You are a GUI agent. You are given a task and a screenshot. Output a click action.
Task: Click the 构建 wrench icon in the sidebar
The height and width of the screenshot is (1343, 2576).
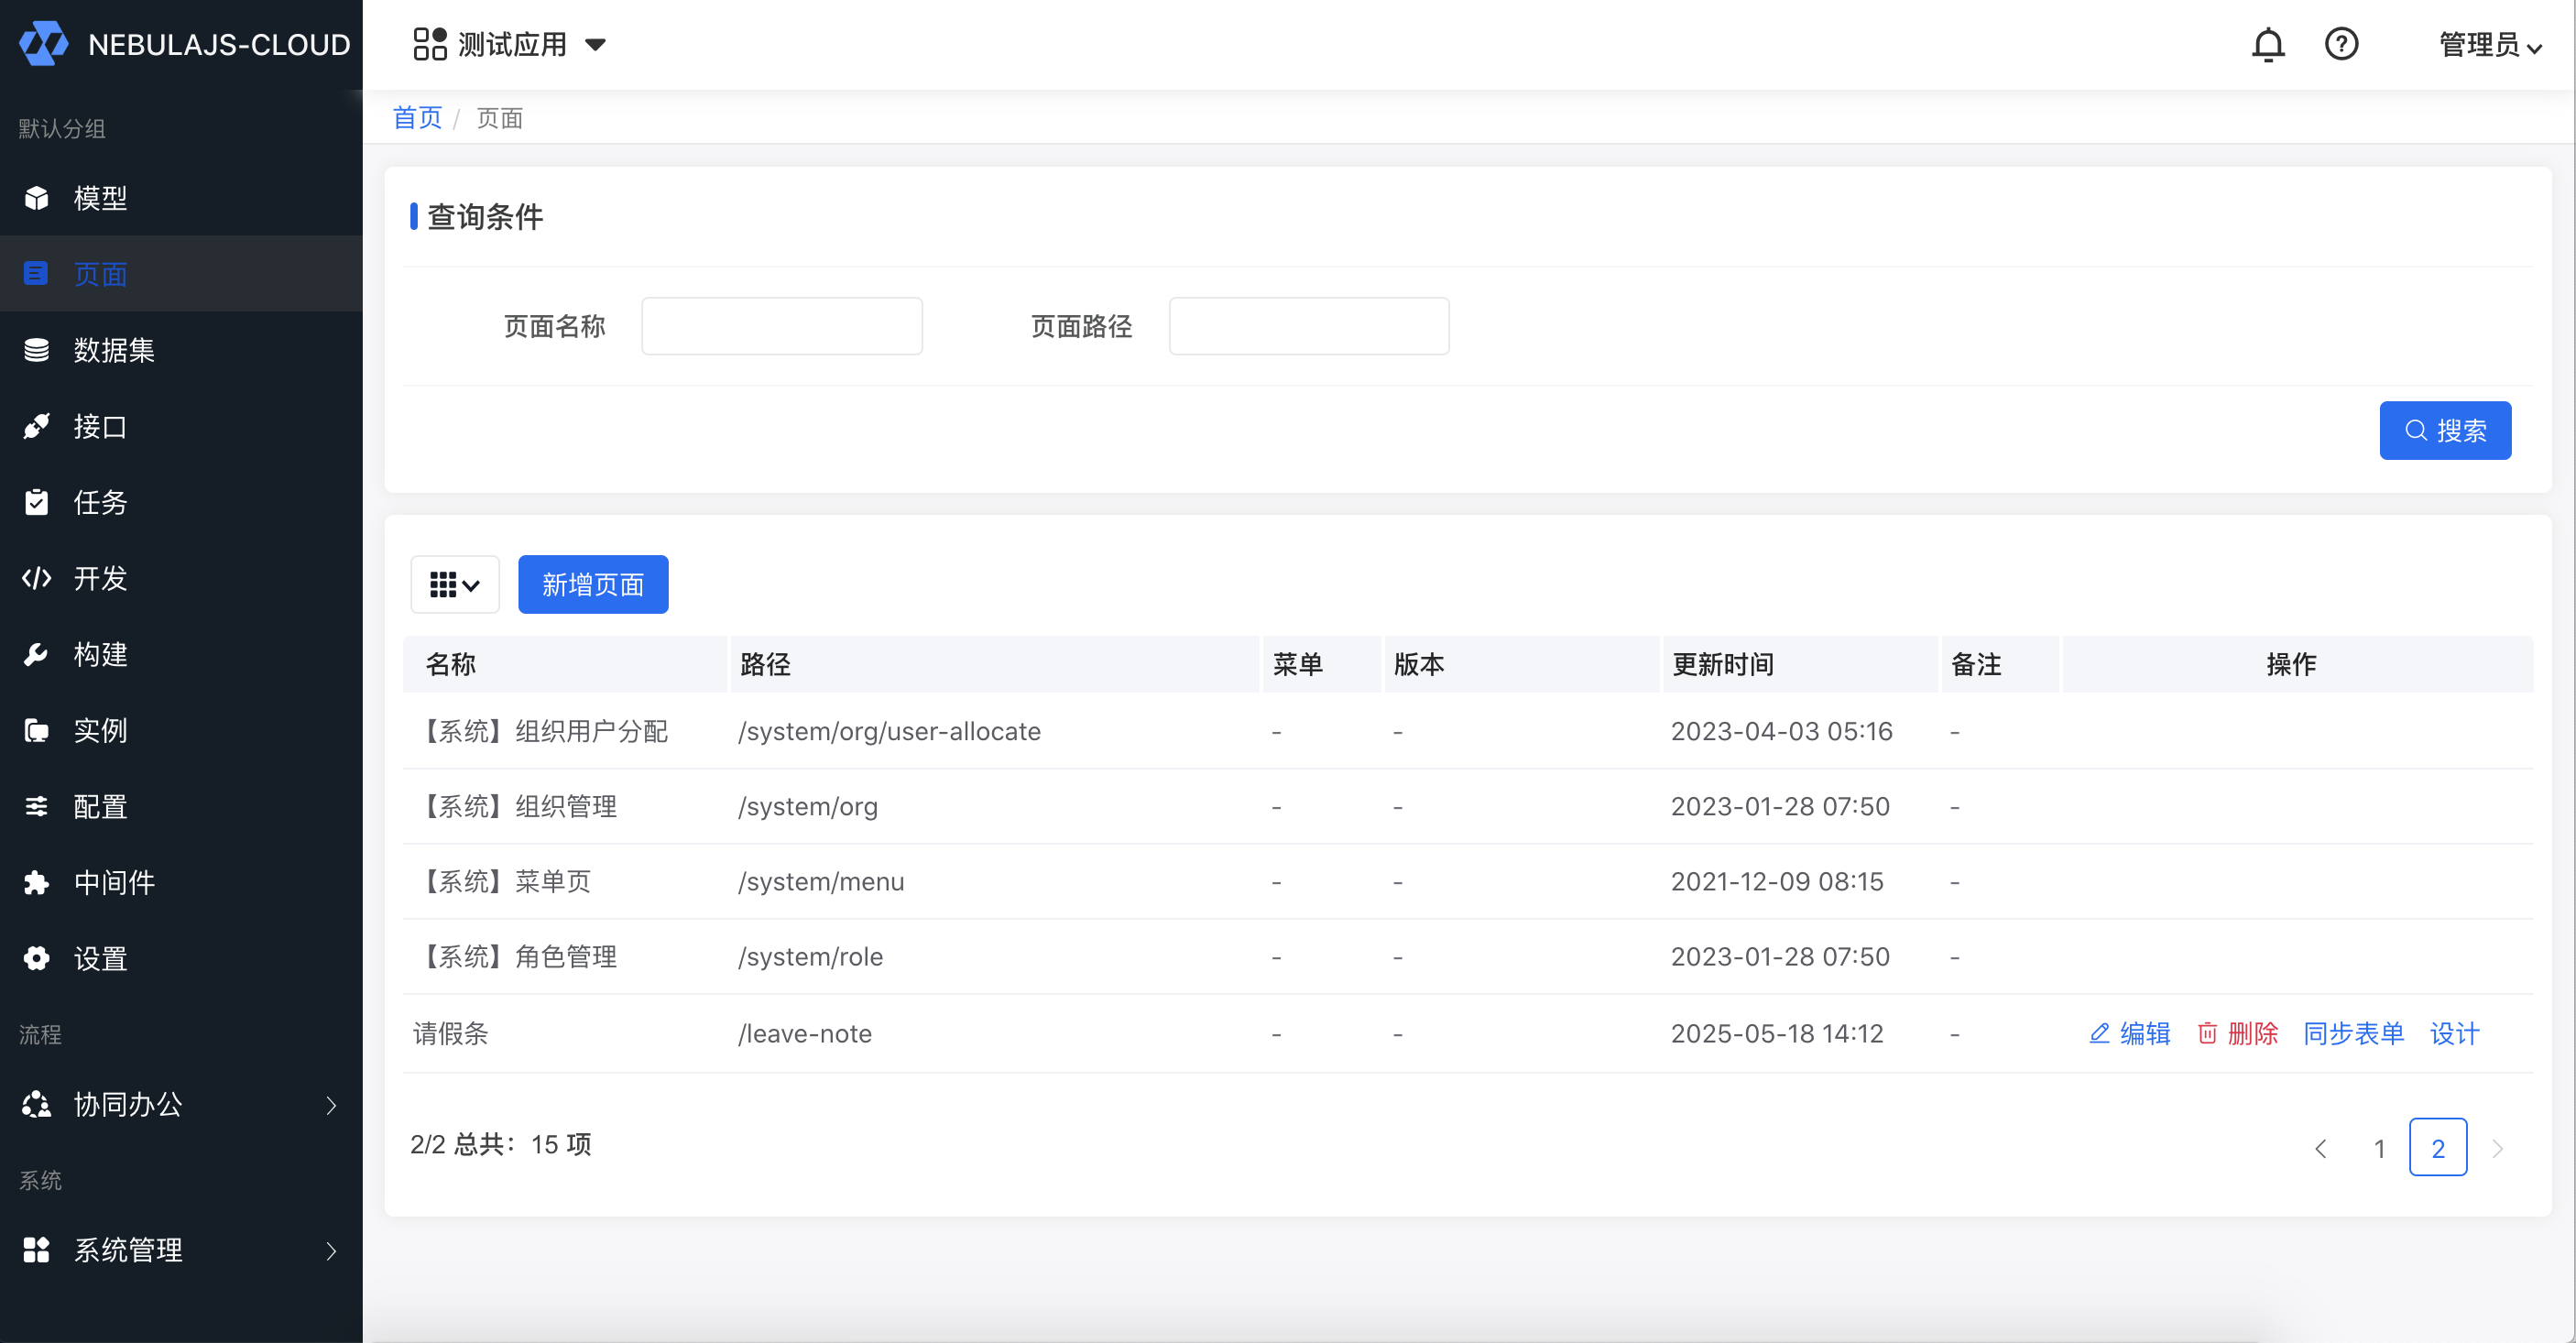[x=37, y=654]
